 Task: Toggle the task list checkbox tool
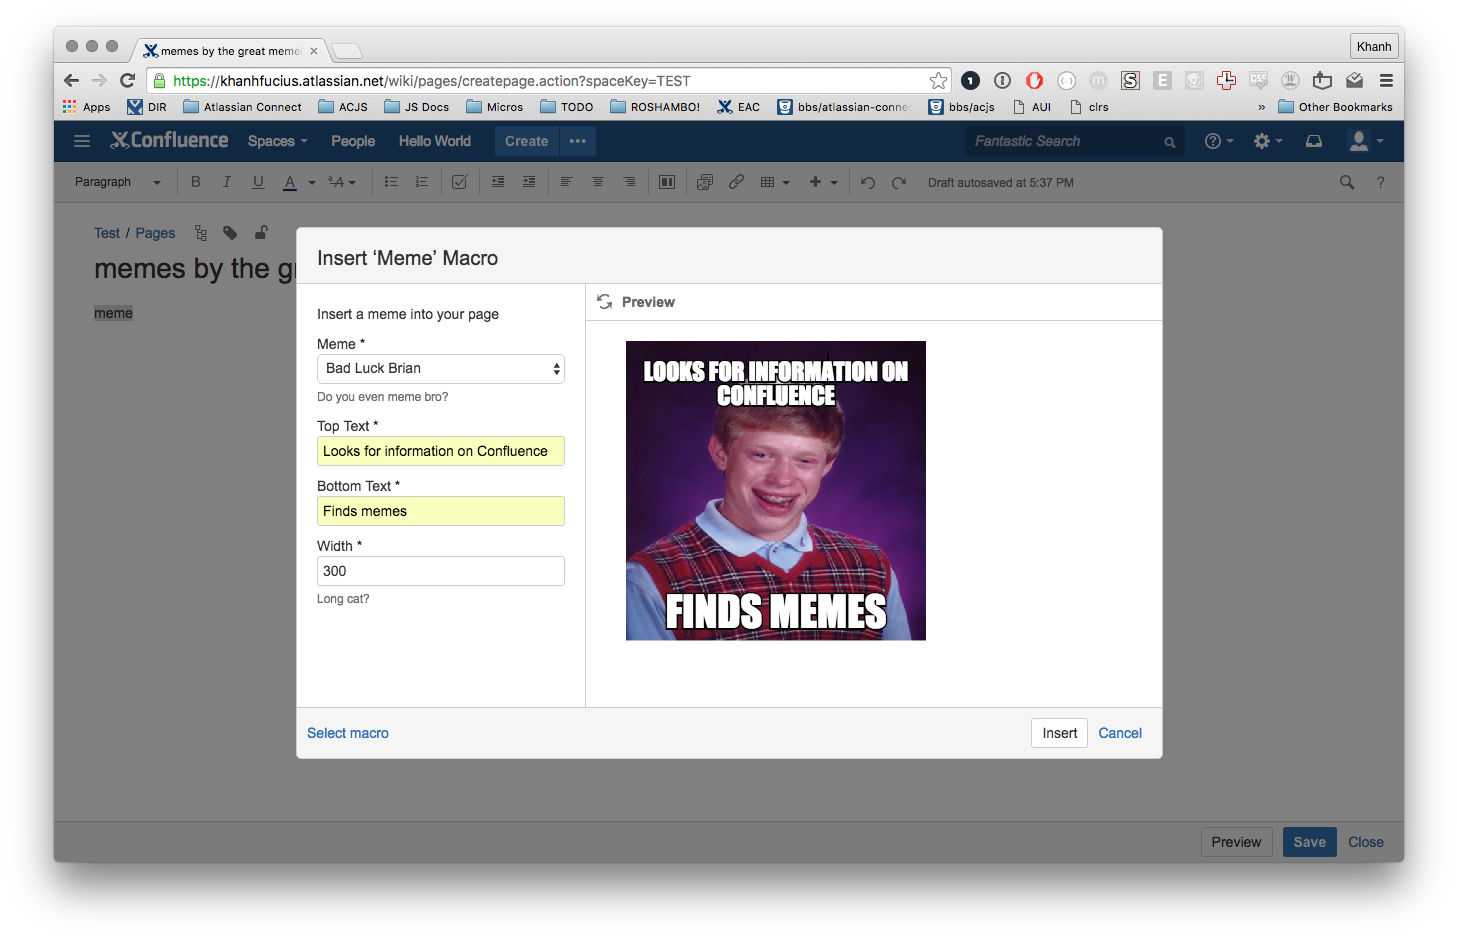(x=459, y=182)
